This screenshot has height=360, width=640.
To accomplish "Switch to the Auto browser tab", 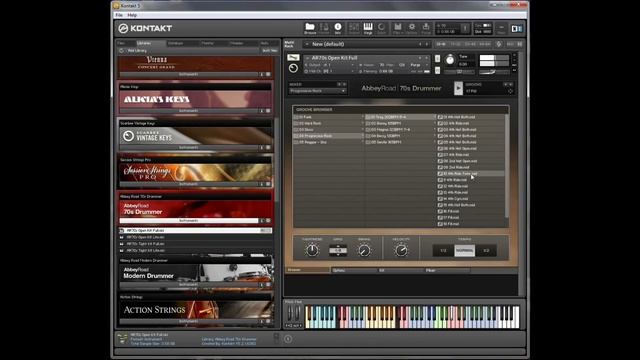I will tap(264, 43).
